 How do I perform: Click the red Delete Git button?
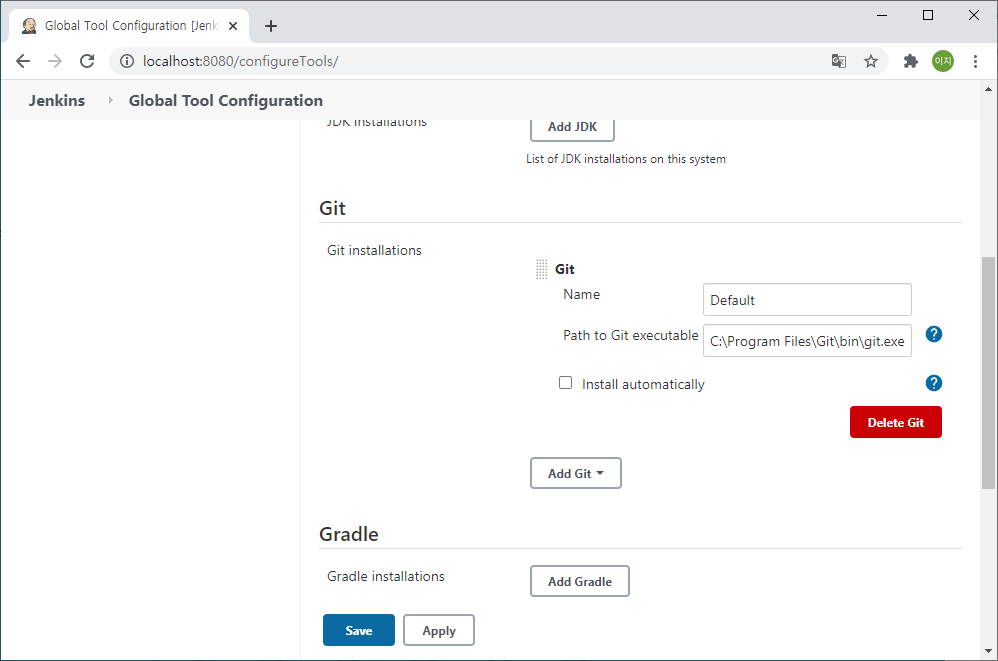pos(896,422)
